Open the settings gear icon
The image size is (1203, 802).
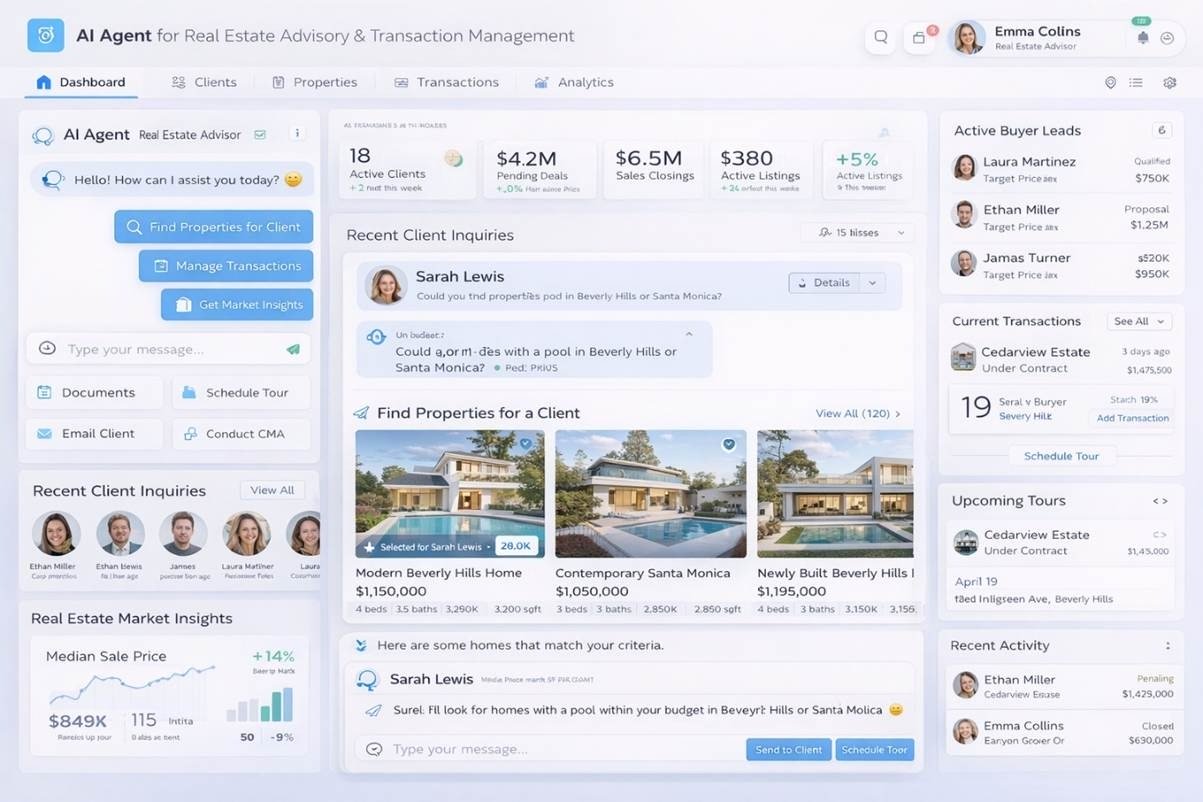1169,83
